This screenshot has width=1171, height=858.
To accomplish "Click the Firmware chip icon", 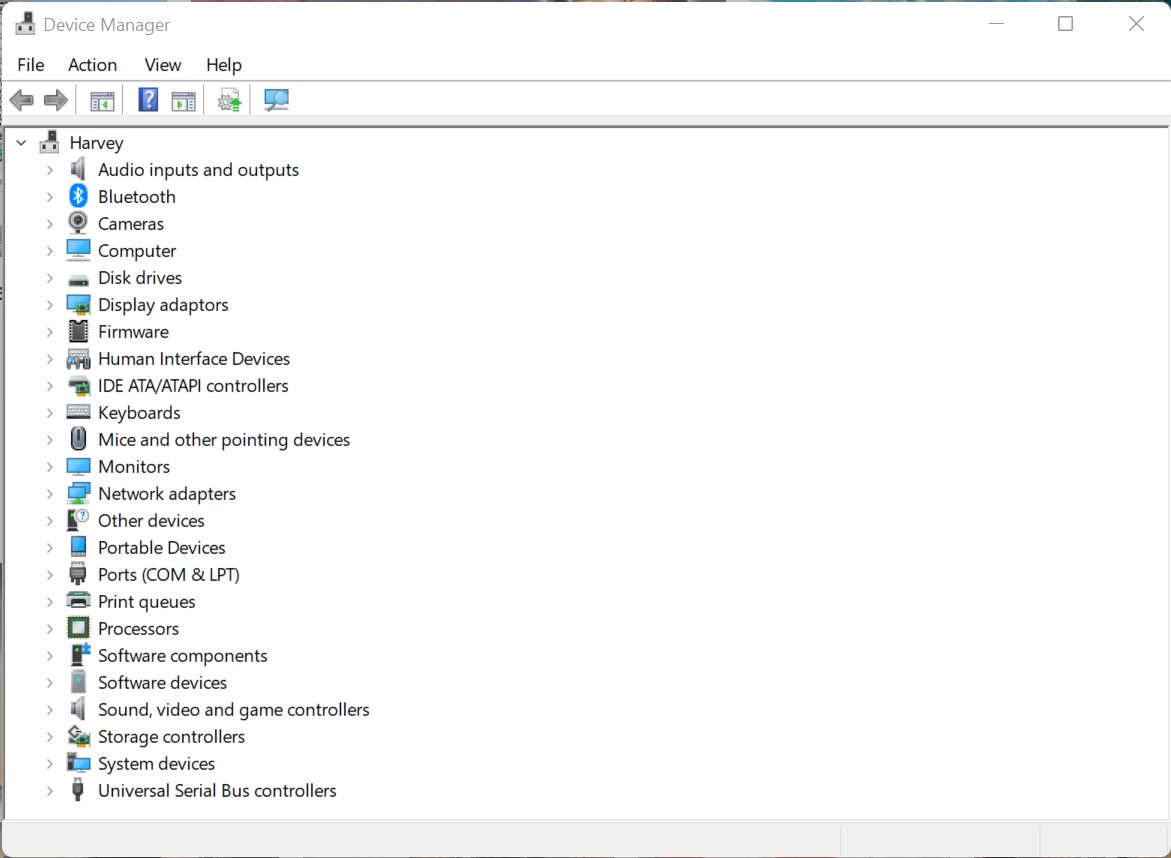I will [x=78, y=332].
